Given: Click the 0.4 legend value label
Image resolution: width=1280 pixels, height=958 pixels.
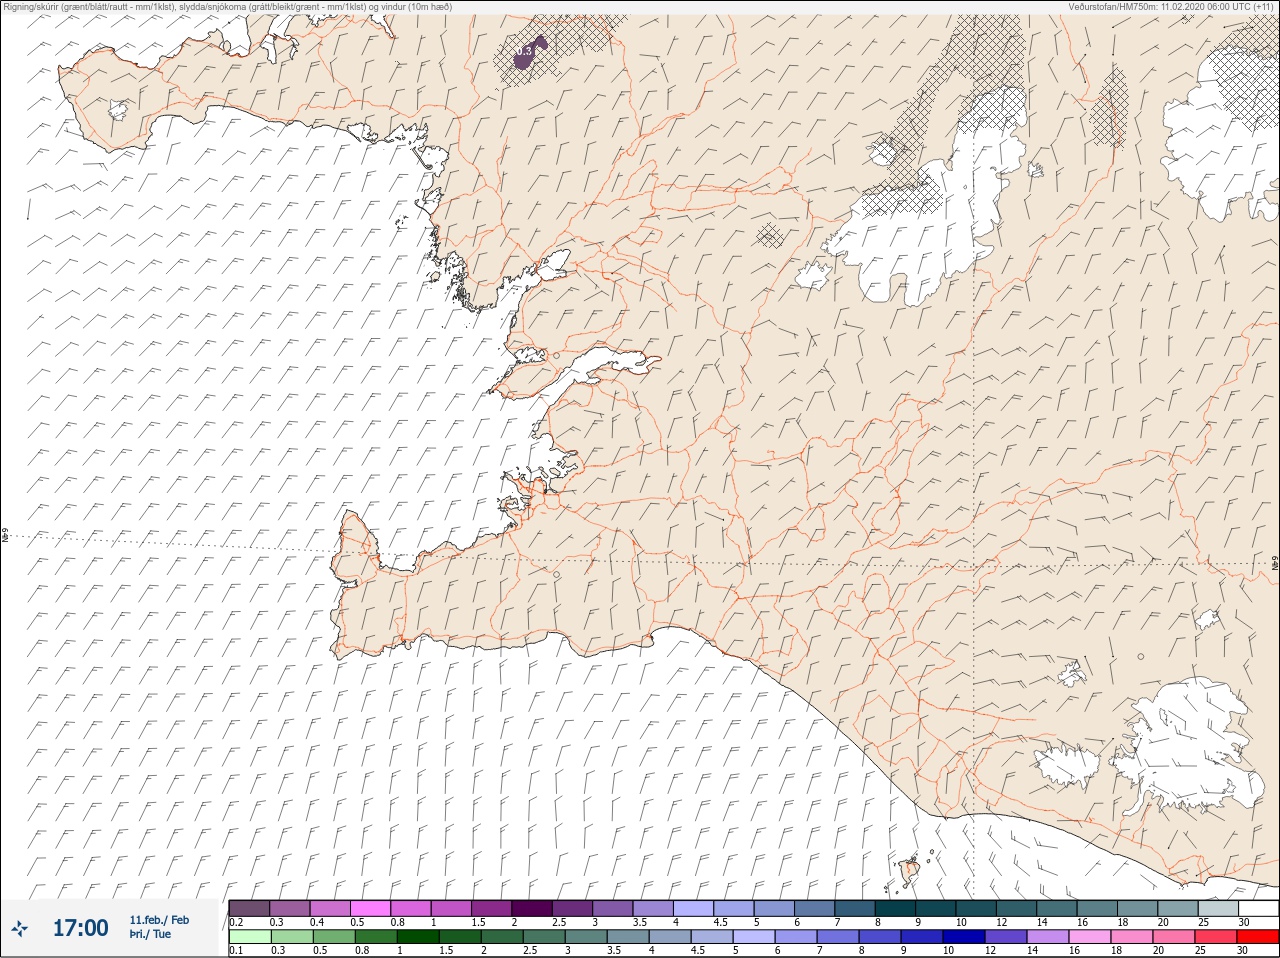Looking at the screenshot, I should point(317,922).
